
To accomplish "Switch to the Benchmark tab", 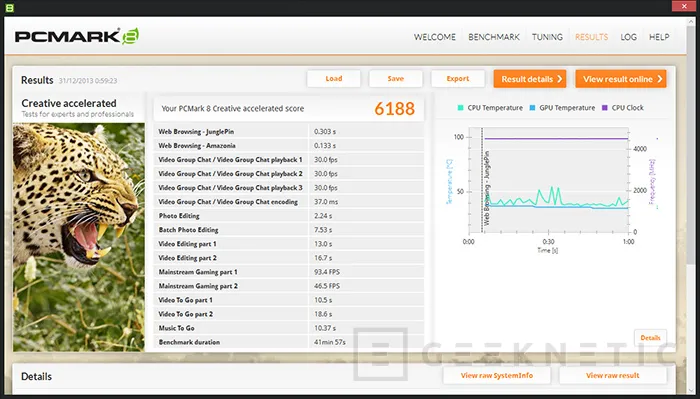I will coord(494,37).
